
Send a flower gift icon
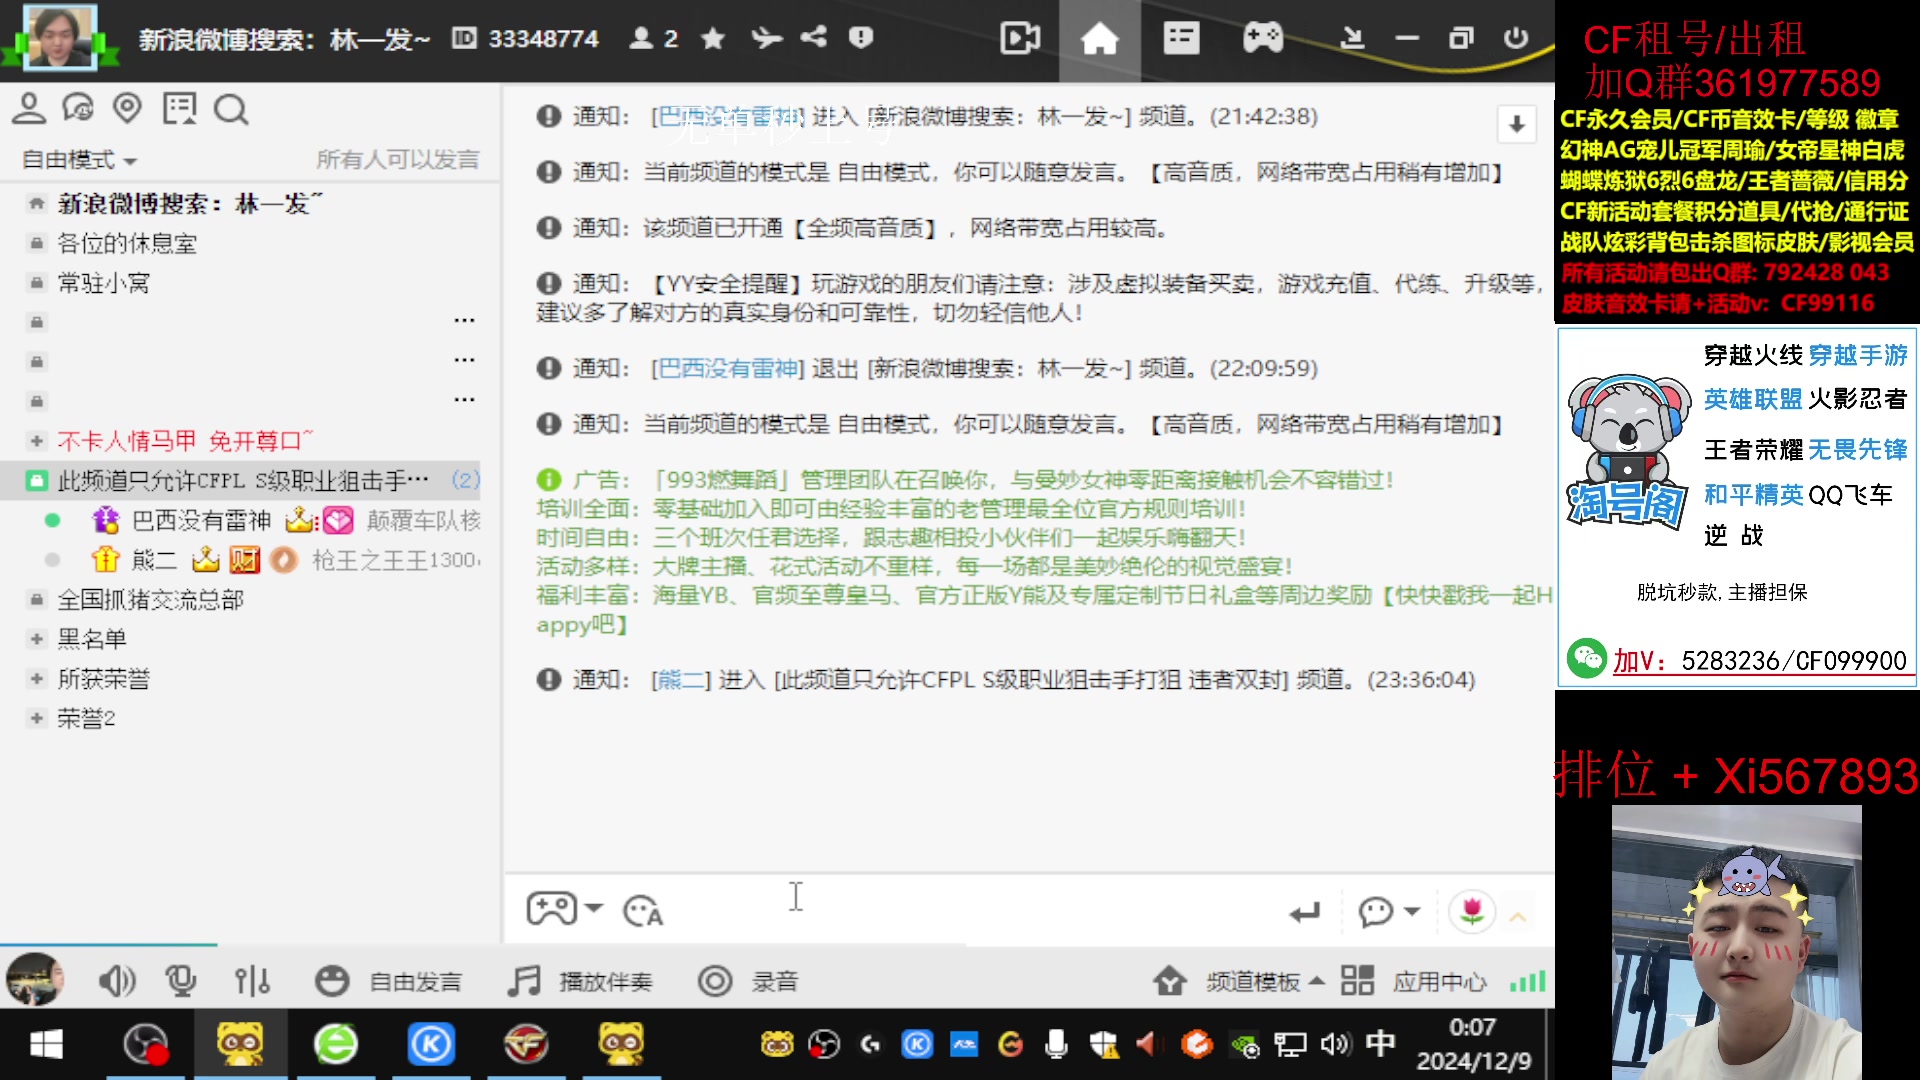point(1471,911)
